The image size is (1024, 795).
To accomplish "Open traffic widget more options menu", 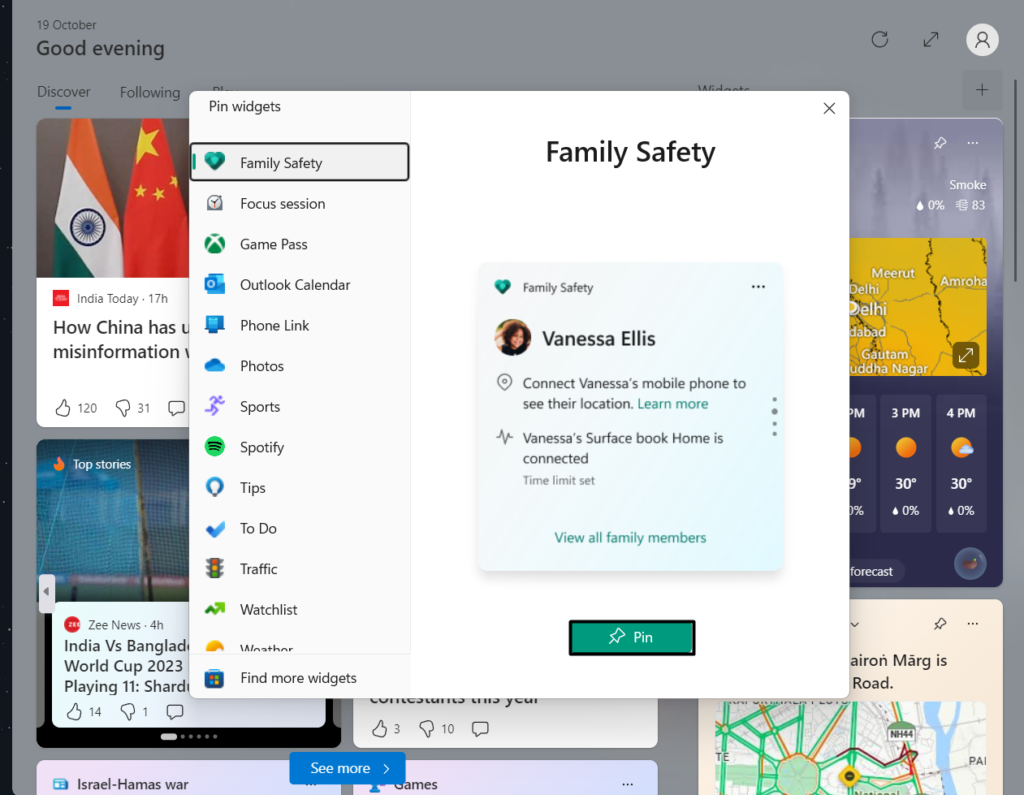I will [972, 624].
